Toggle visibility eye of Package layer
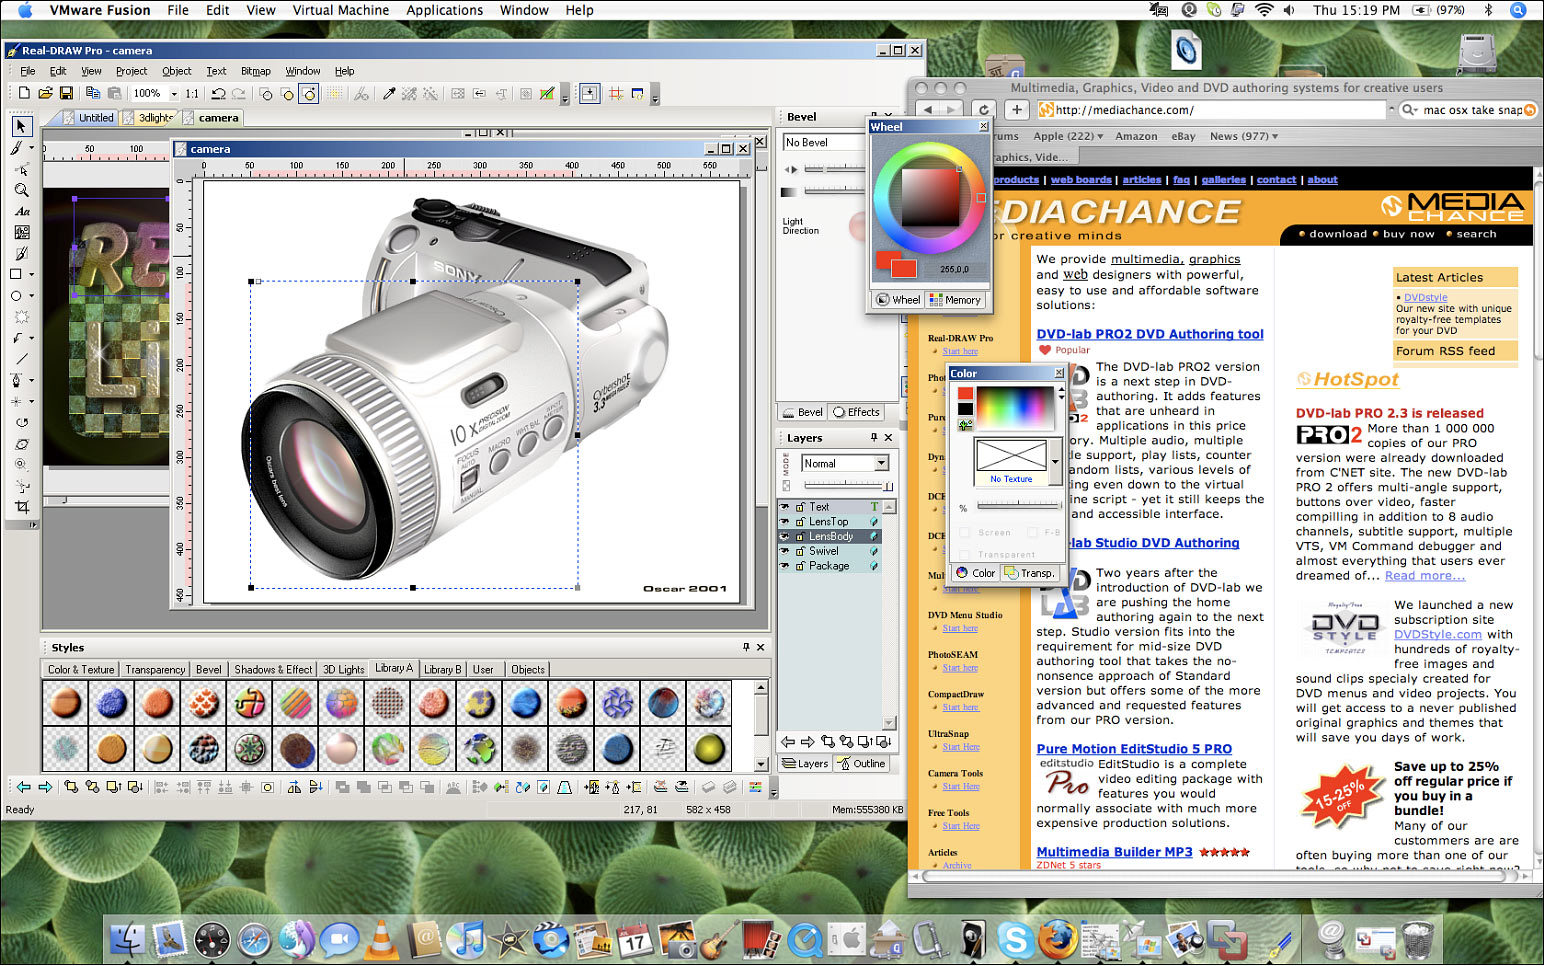The width and height of the screenshot is (1545, 966). (x=785, y=566)
